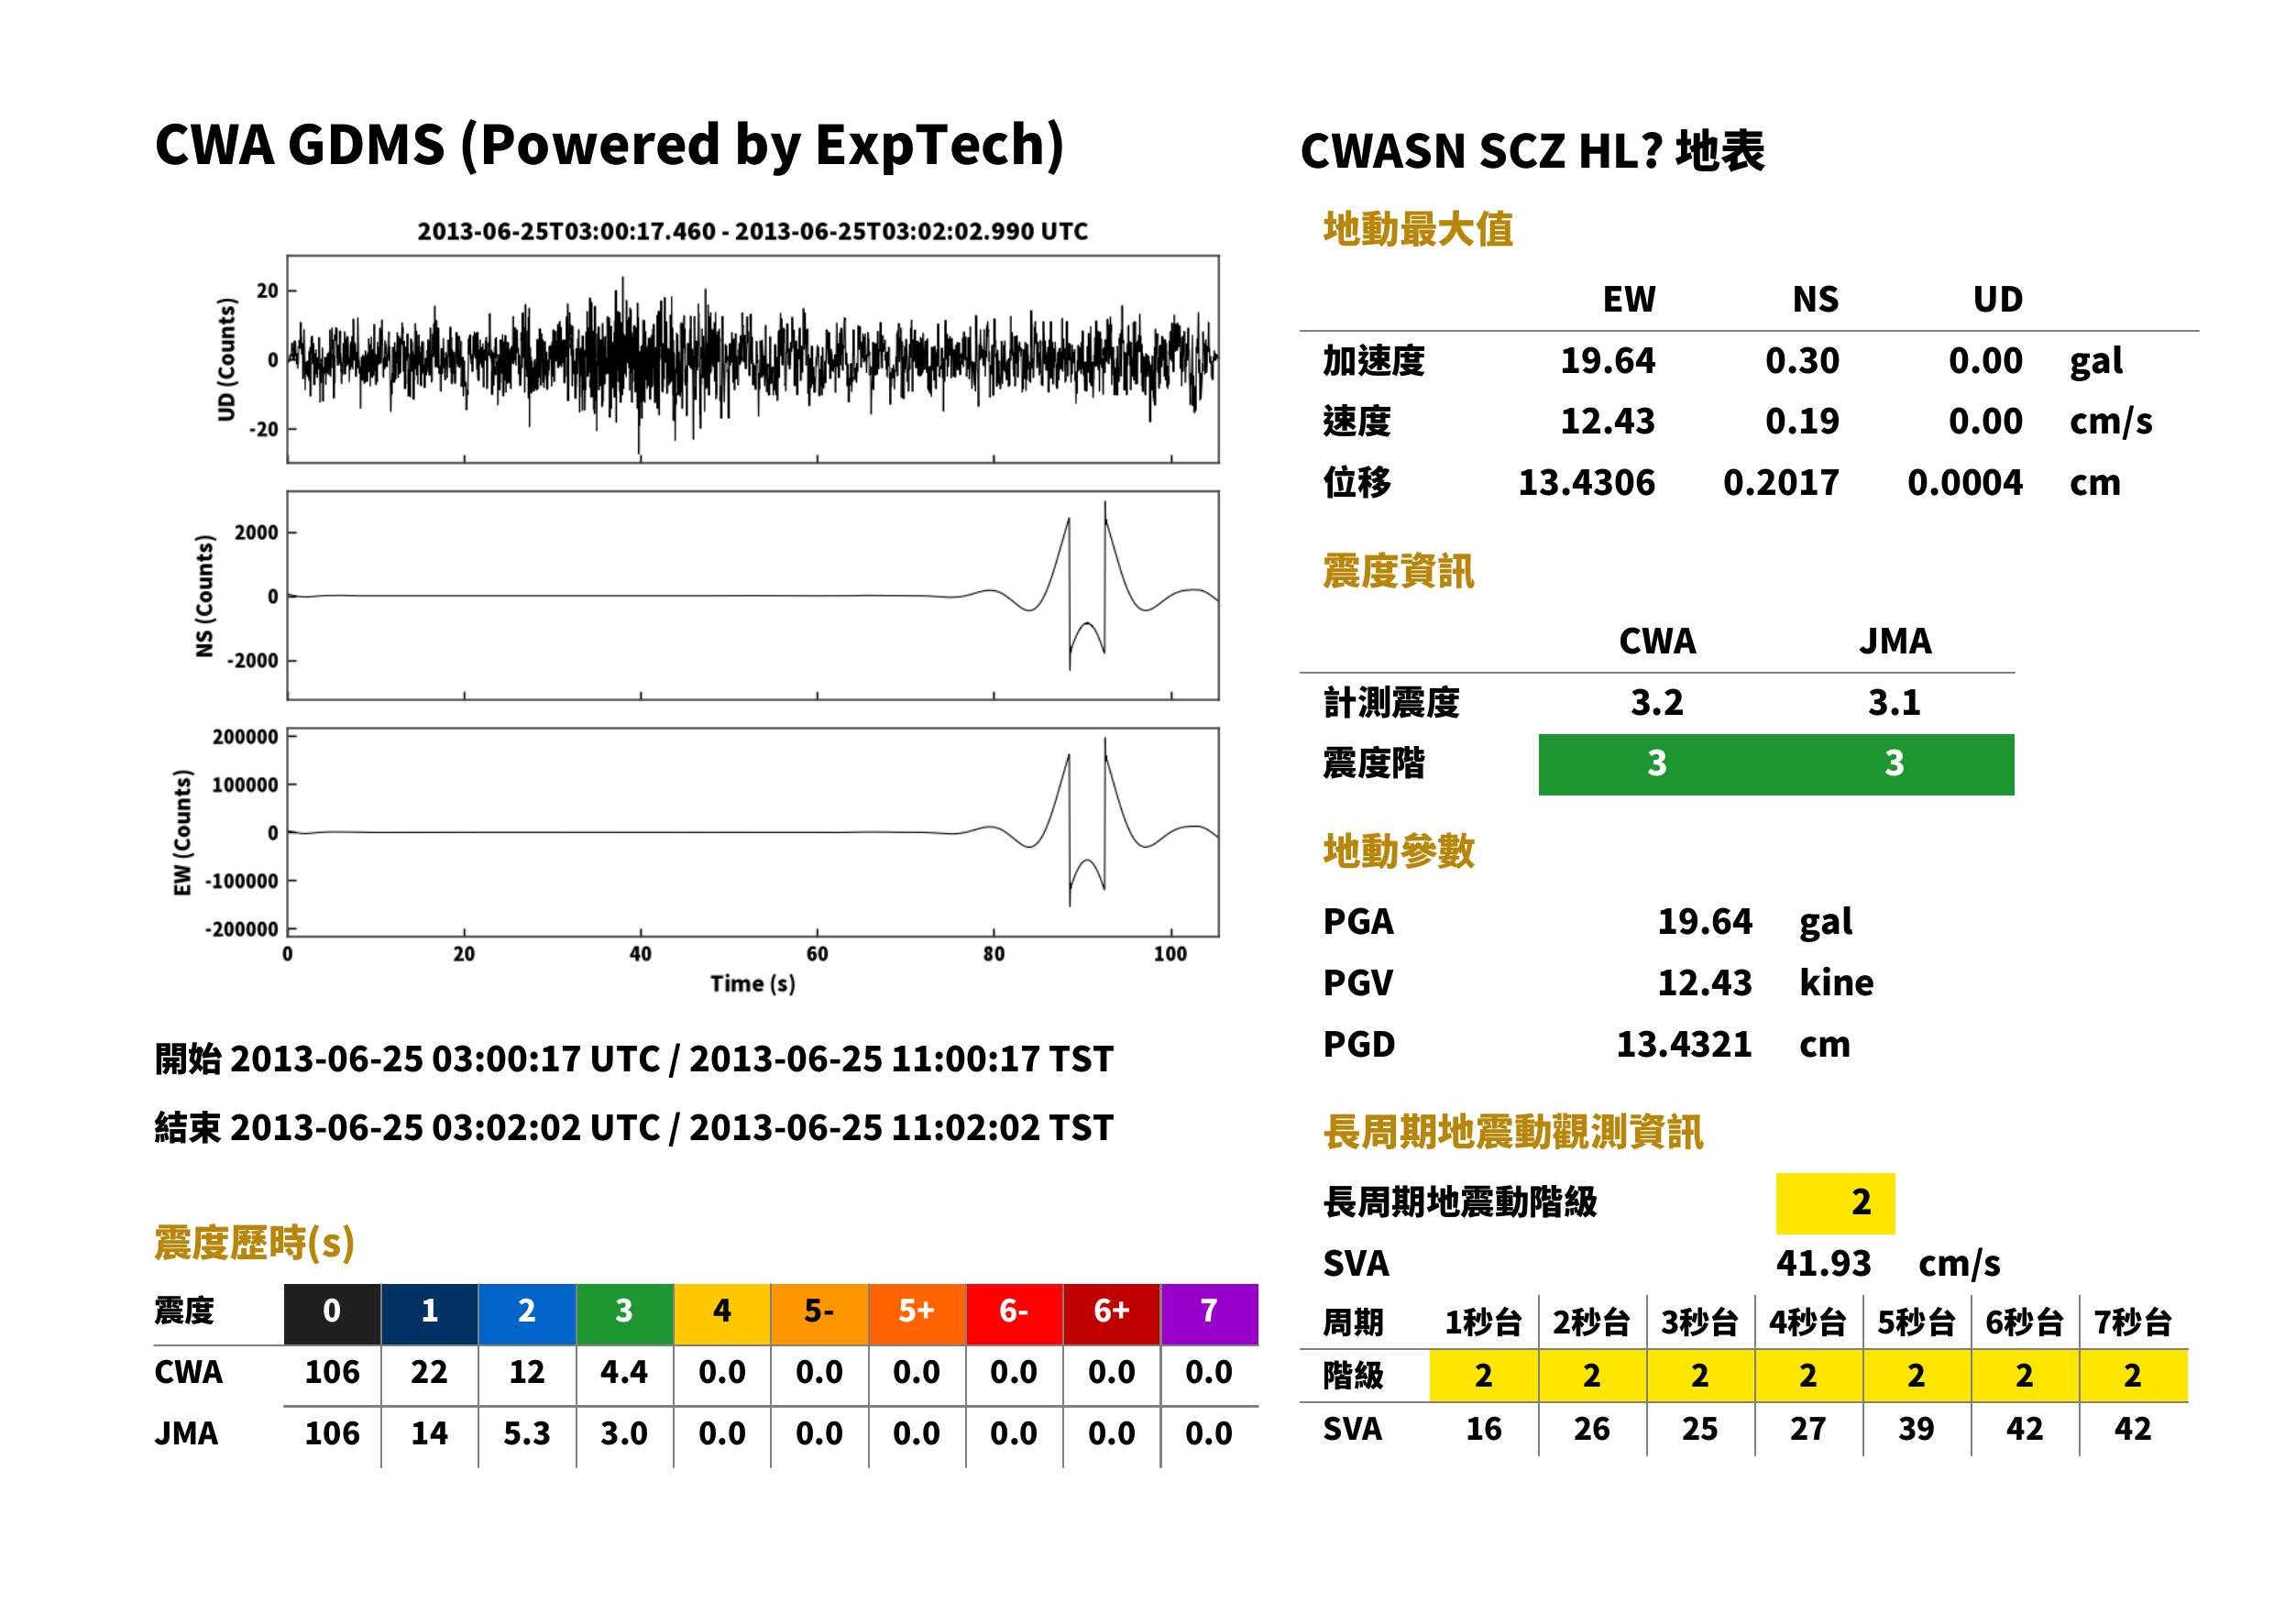Select the red 6- intensity cell
This screenshot has width=2274, height=1624.
(1014, 1313)
